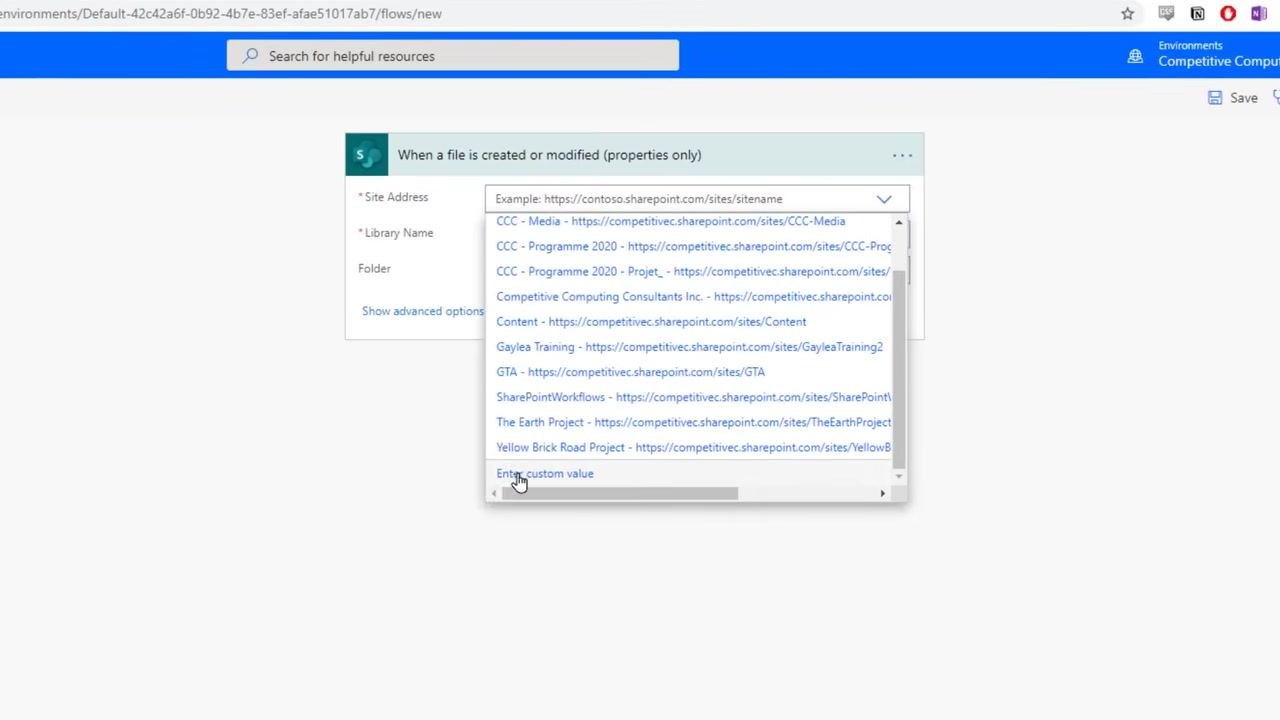Click the Library Name field label
The height and width of the screenshot is (720, 1280).
[399, 233]
